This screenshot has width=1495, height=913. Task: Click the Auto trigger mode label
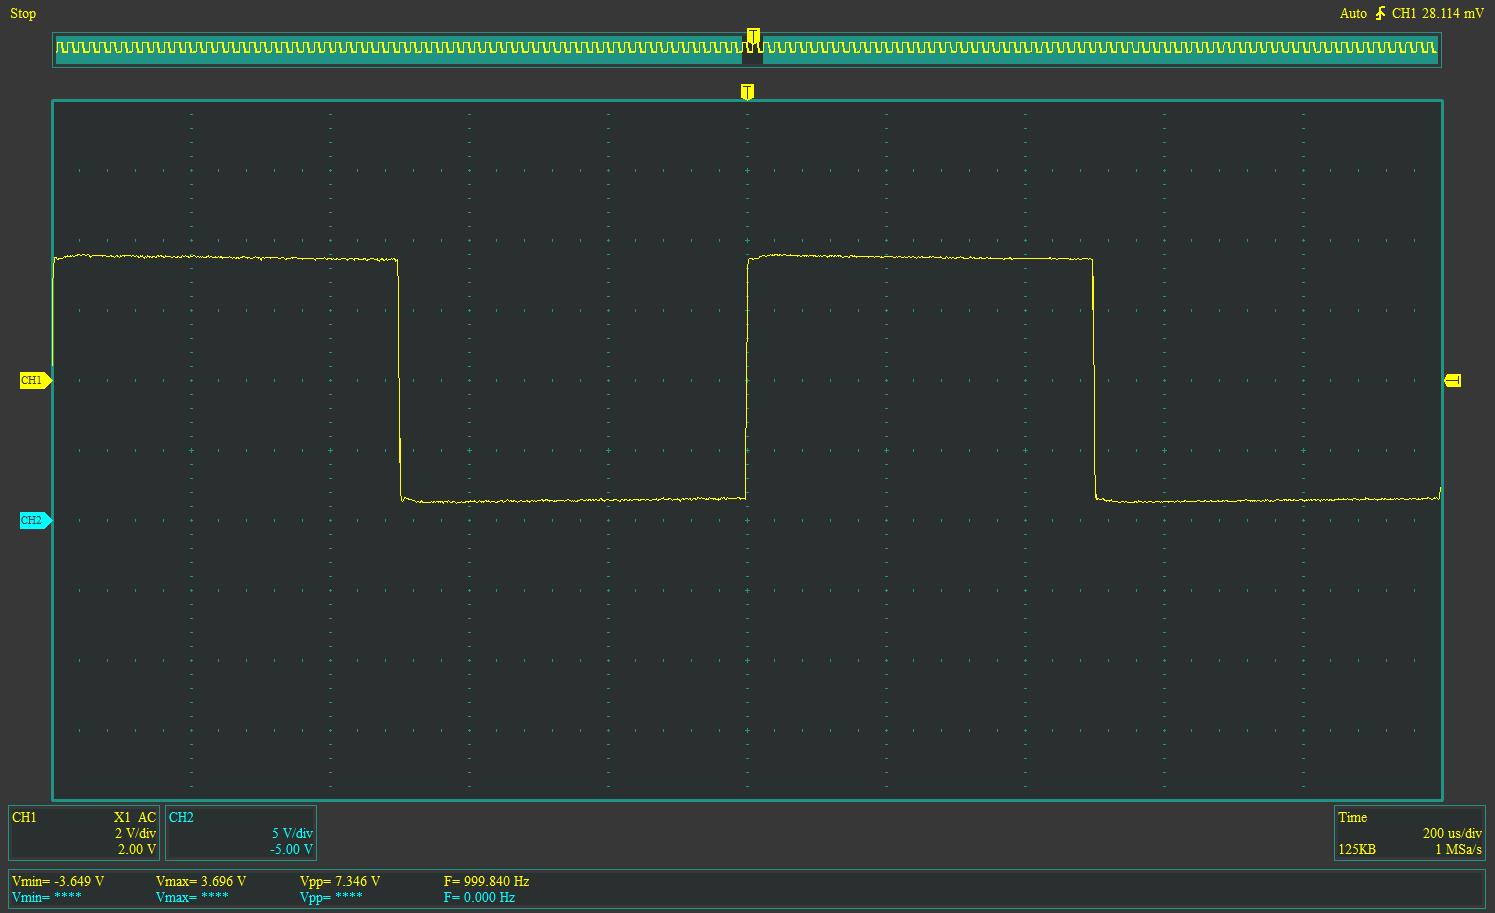coord(1353,13)
